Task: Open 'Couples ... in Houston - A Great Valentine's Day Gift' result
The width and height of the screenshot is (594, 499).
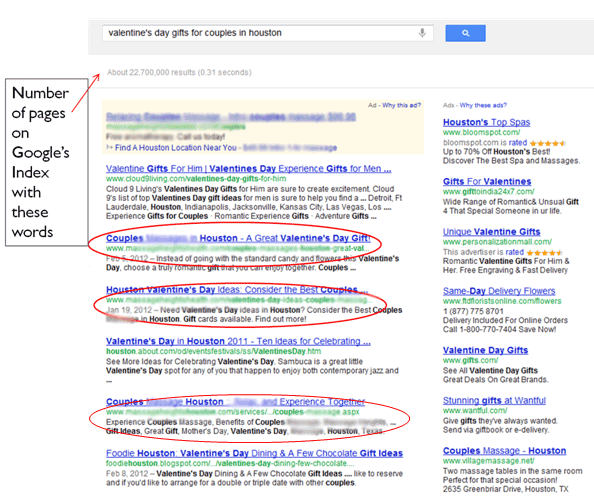Action: click(x=238, y=238)
